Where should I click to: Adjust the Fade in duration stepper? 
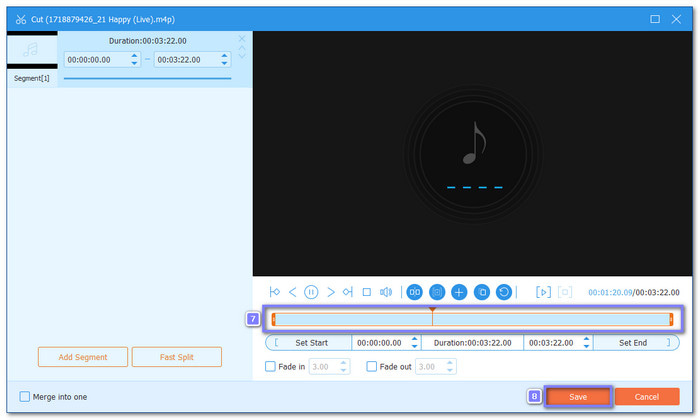[x=343, y=366]
